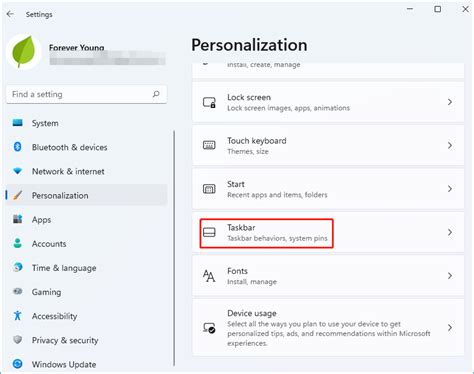The width and height of the screenshot is (474, 374).
Task: Open Time & language section
Action: tap(86, 268)
